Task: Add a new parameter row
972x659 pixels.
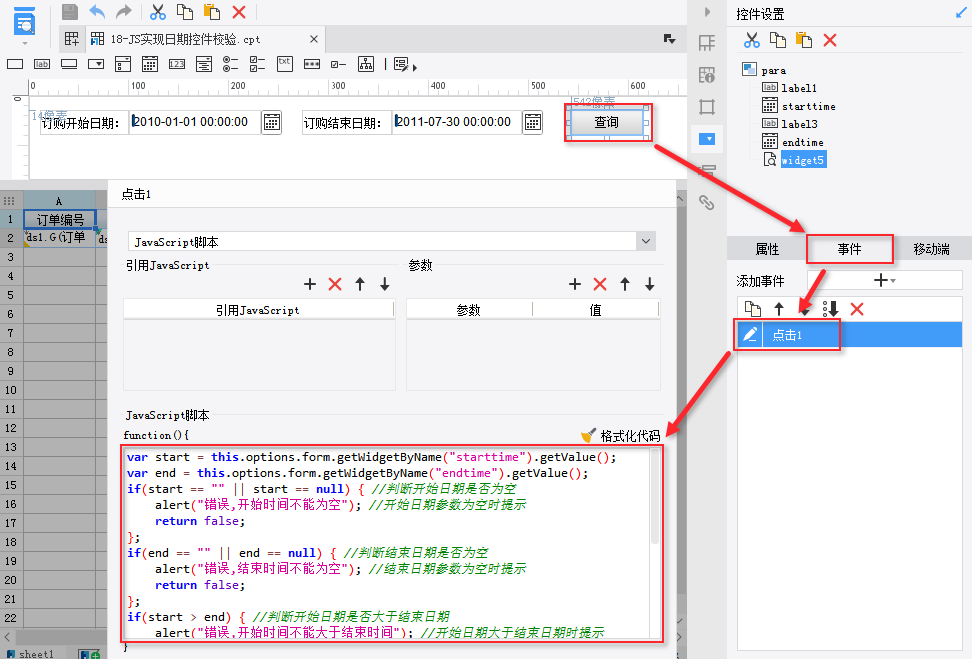Action: (575, 284)
